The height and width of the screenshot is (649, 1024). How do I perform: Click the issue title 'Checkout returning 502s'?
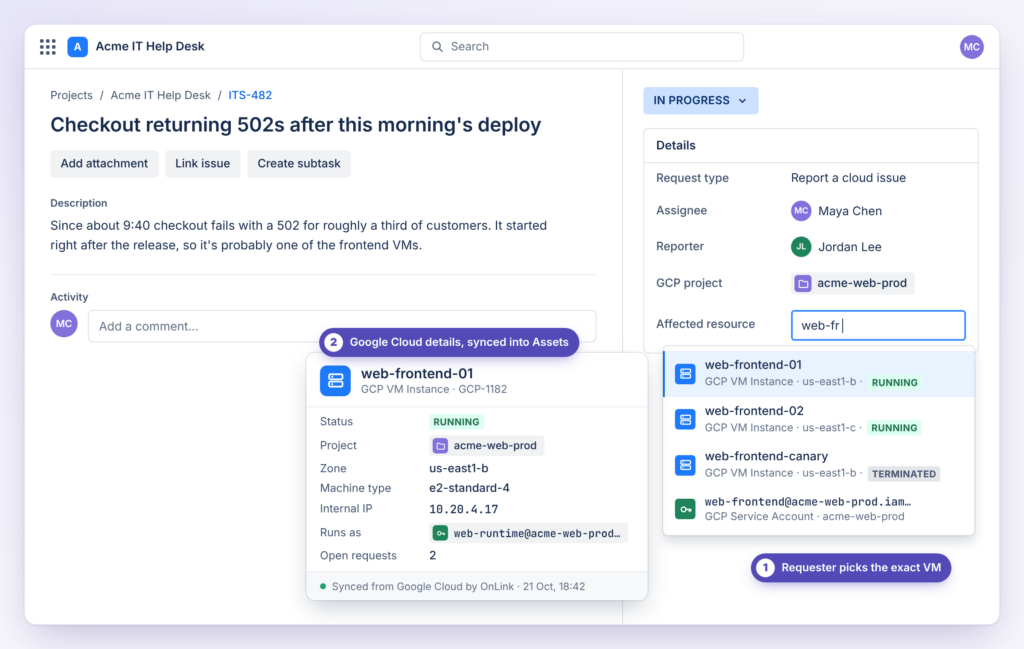(x=296, y=125)
